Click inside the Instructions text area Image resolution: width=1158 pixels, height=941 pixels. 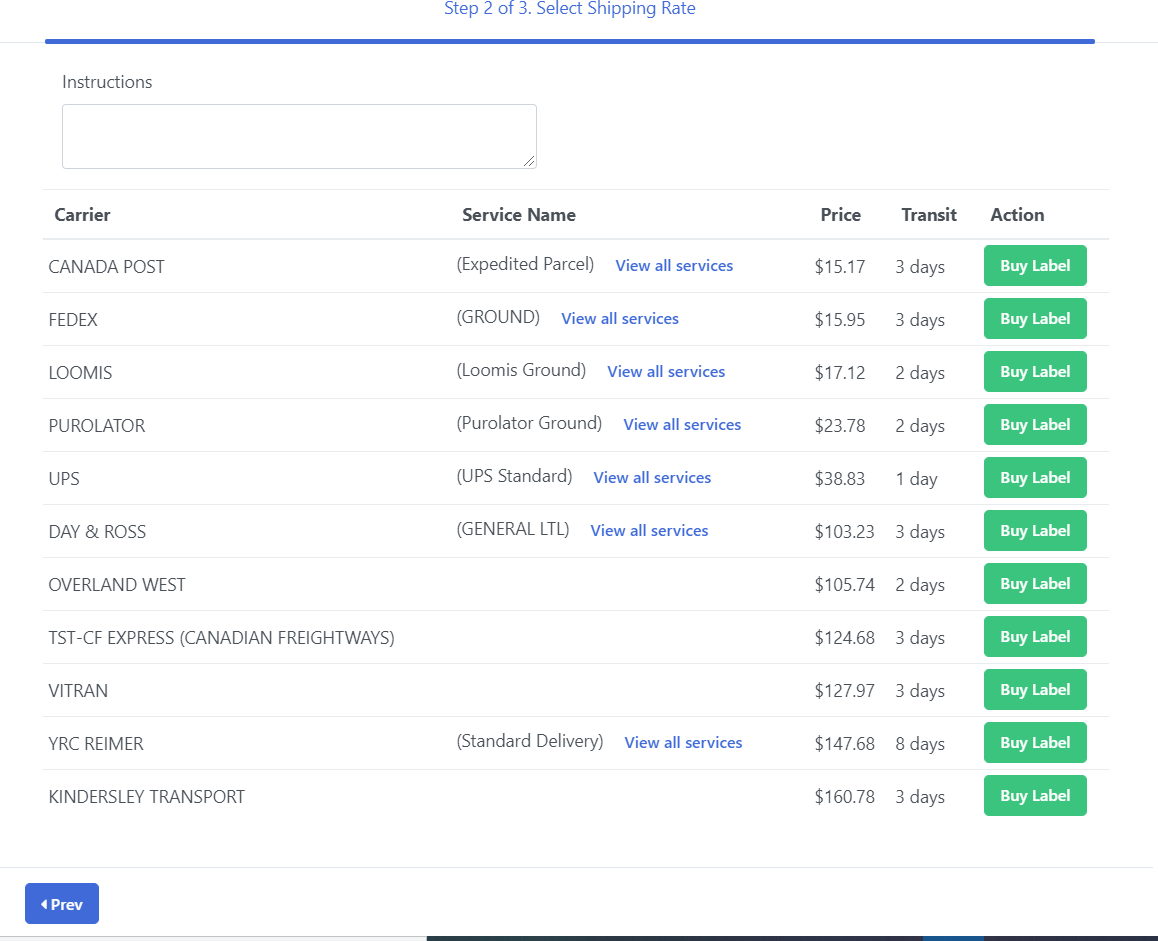click(x=299, y=136)
